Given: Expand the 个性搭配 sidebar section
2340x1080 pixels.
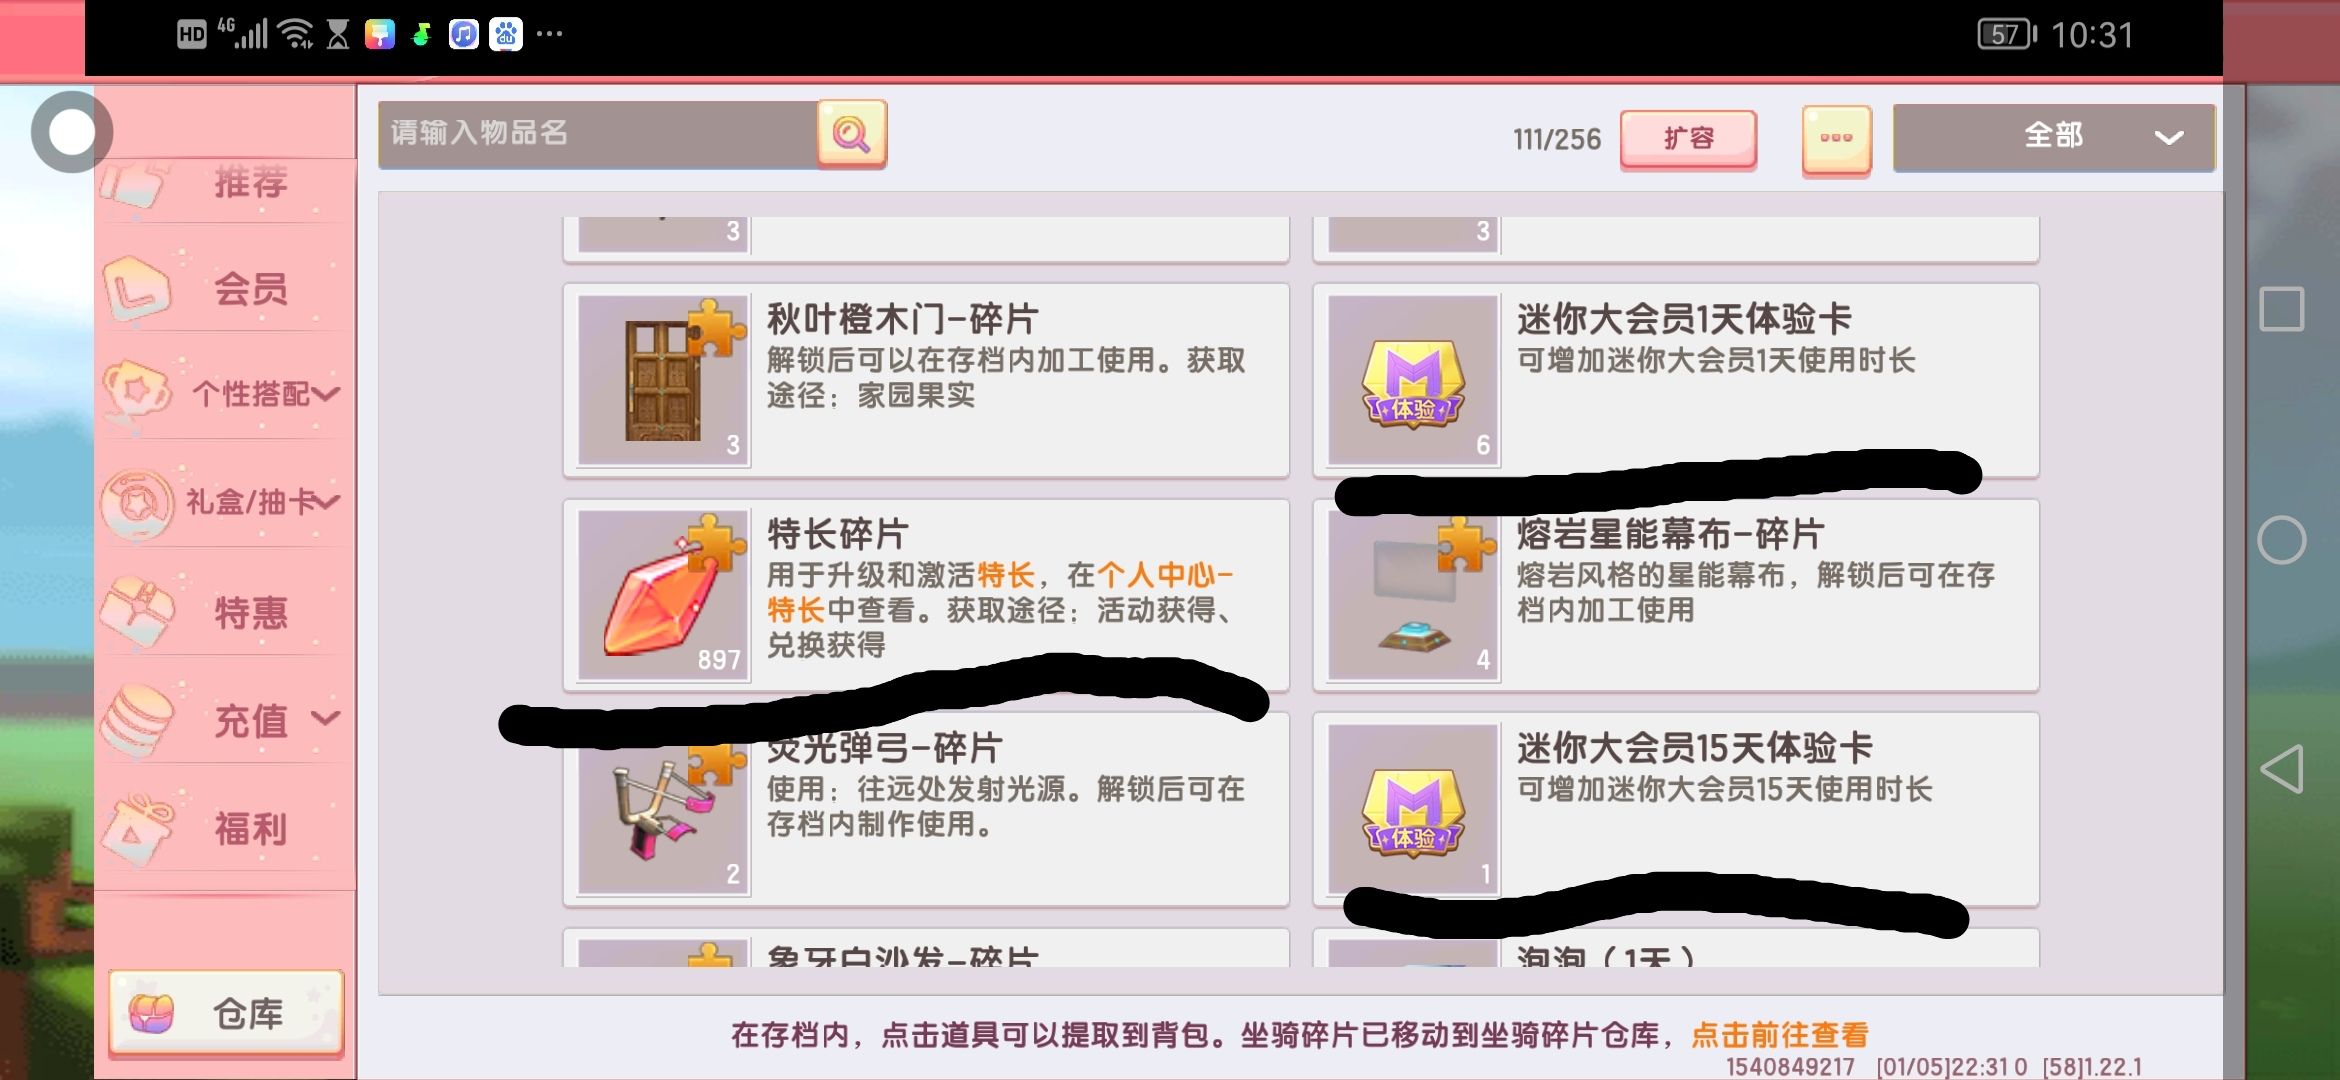Looking at the screenshot, I should [x=226, y=393].
